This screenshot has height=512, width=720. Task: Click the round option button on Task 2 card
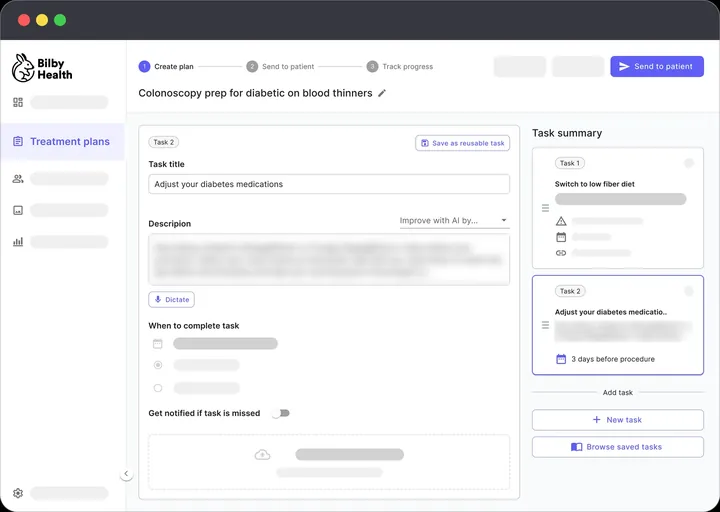click(689, 291)
